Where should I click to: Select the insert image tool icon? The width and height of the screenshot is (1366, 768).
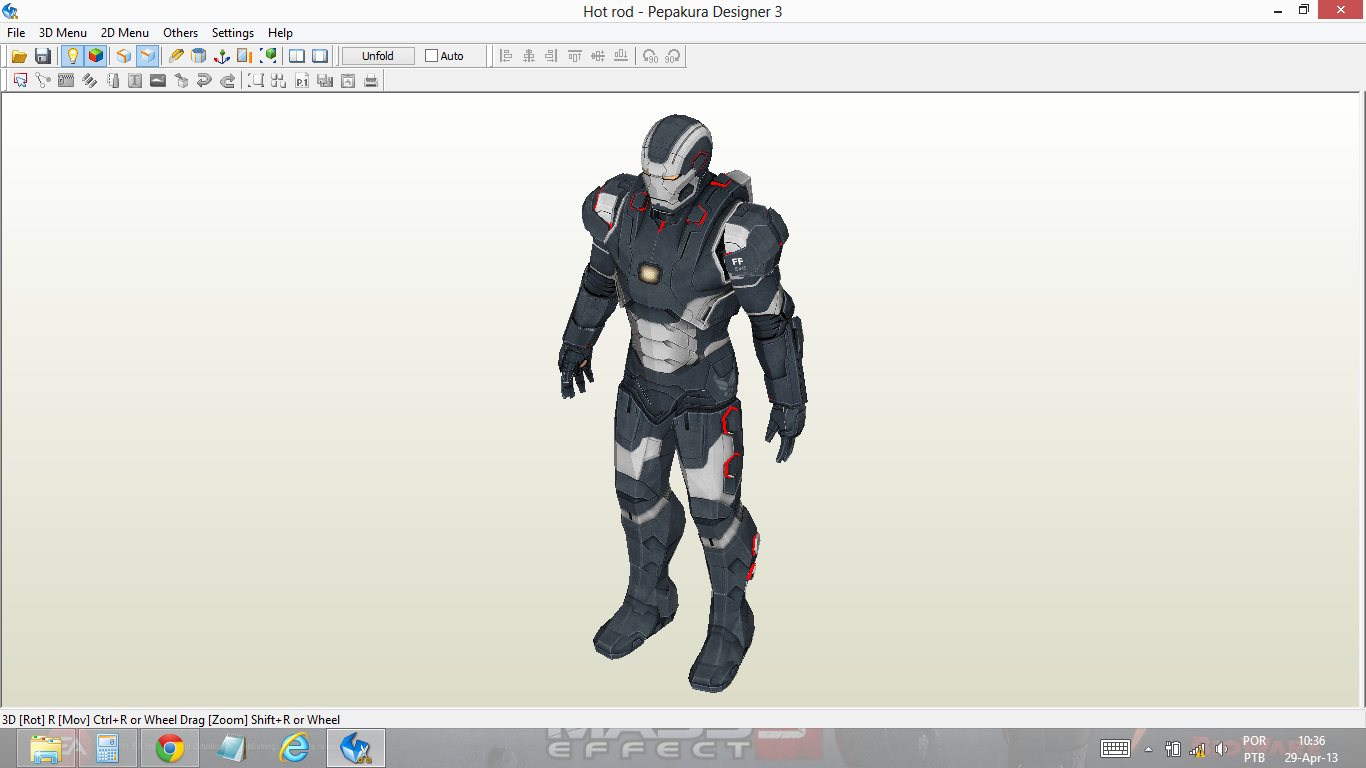coord(158,80)
